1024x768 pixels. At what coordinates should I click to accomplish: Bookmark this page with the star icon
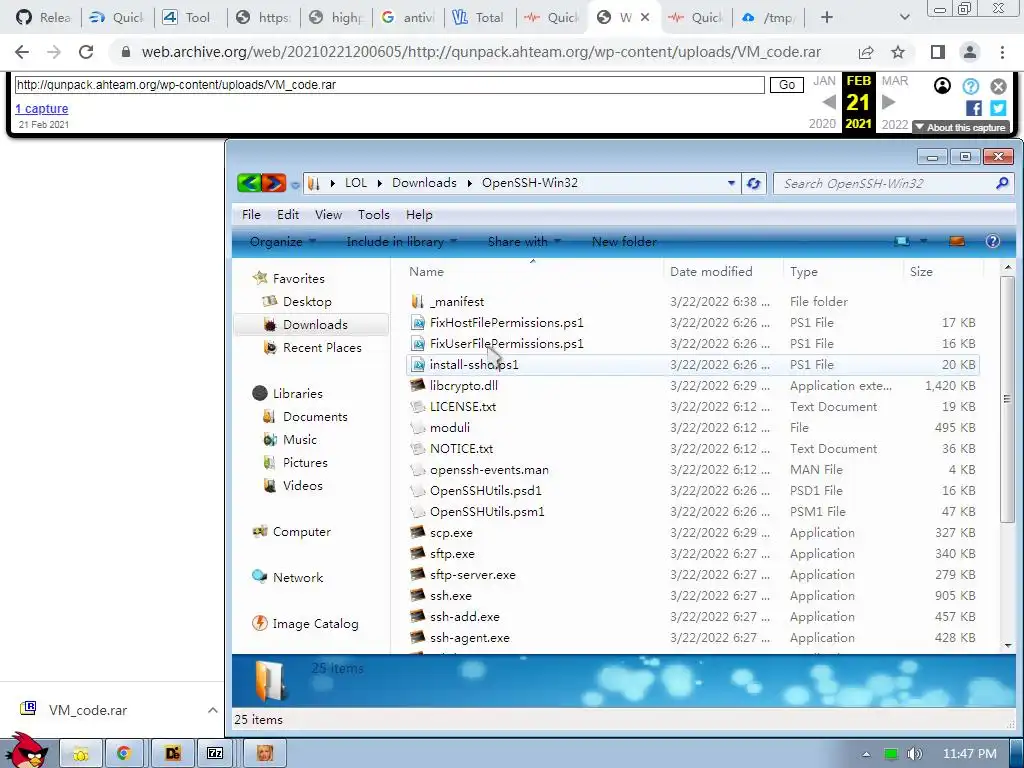898,52
